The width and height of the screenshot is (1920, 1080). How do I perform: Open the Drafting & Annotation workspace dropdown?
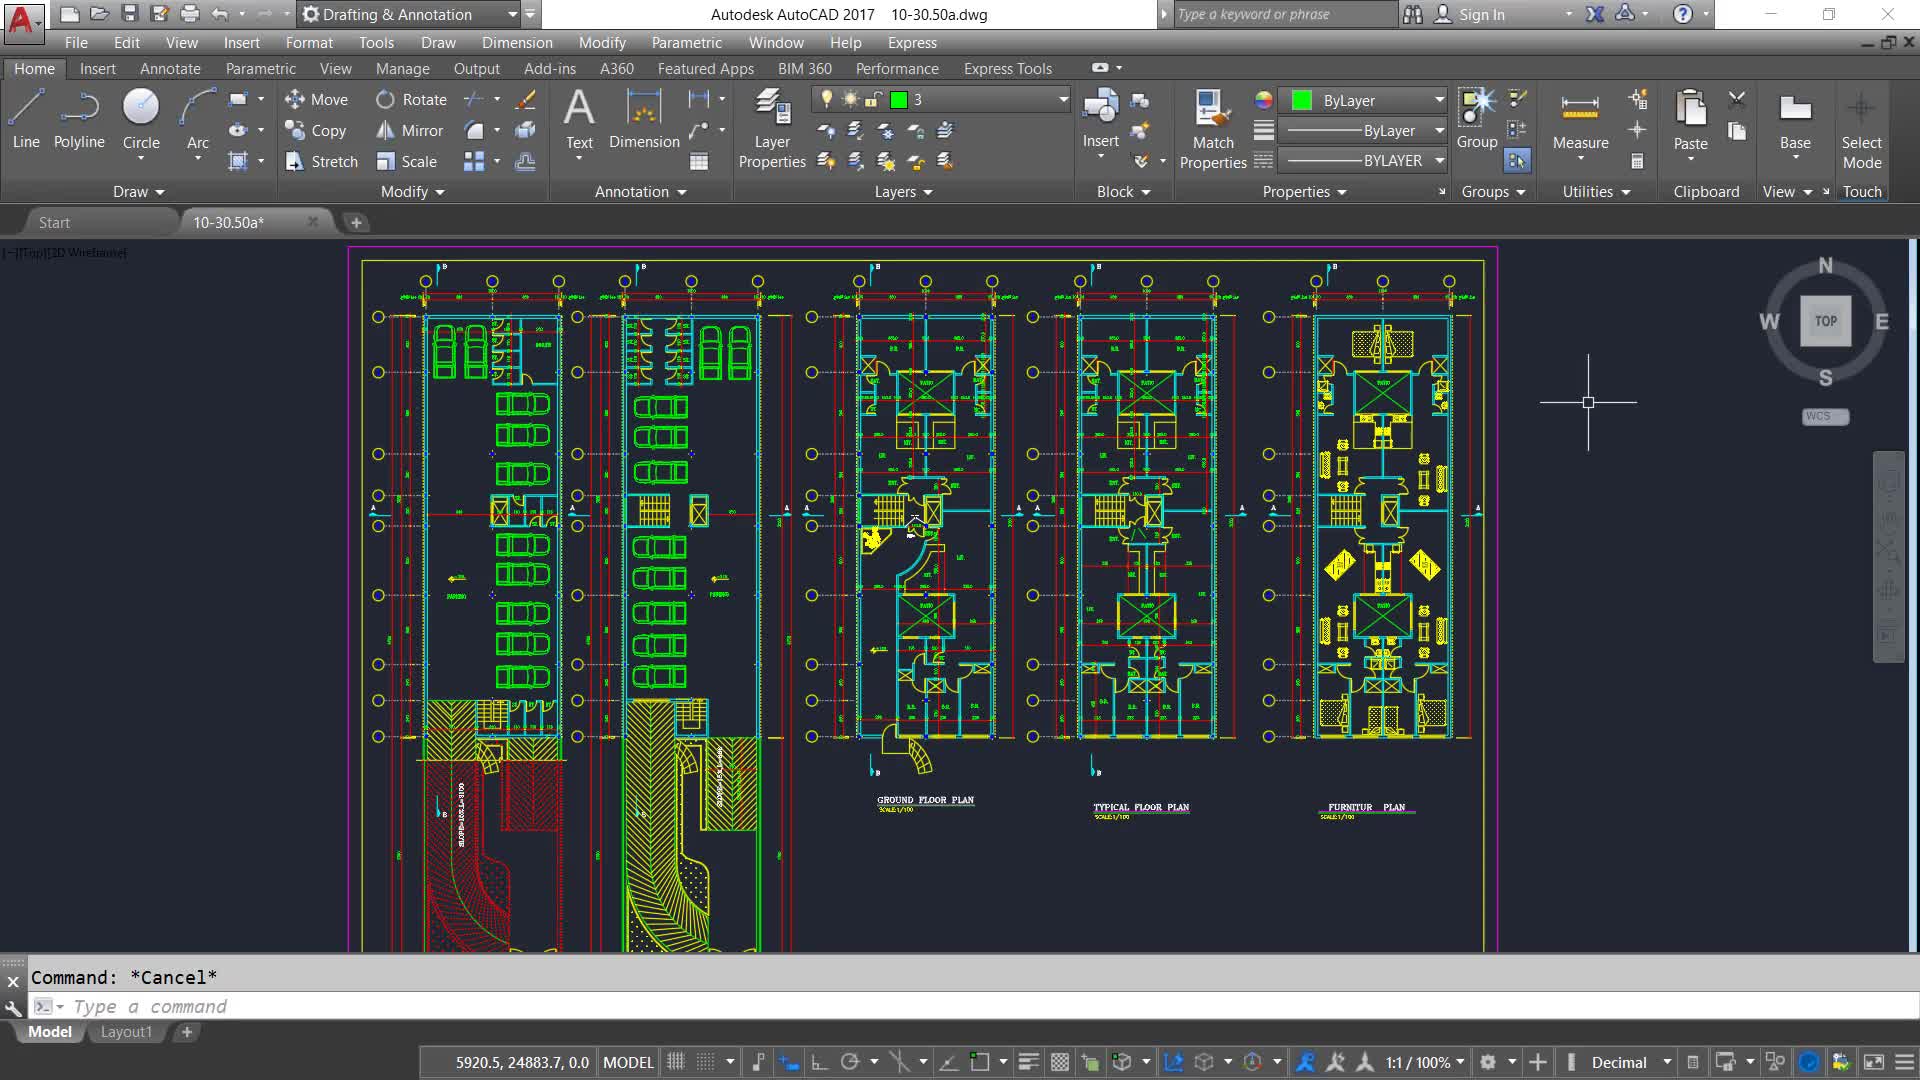(x=512, y=15)
